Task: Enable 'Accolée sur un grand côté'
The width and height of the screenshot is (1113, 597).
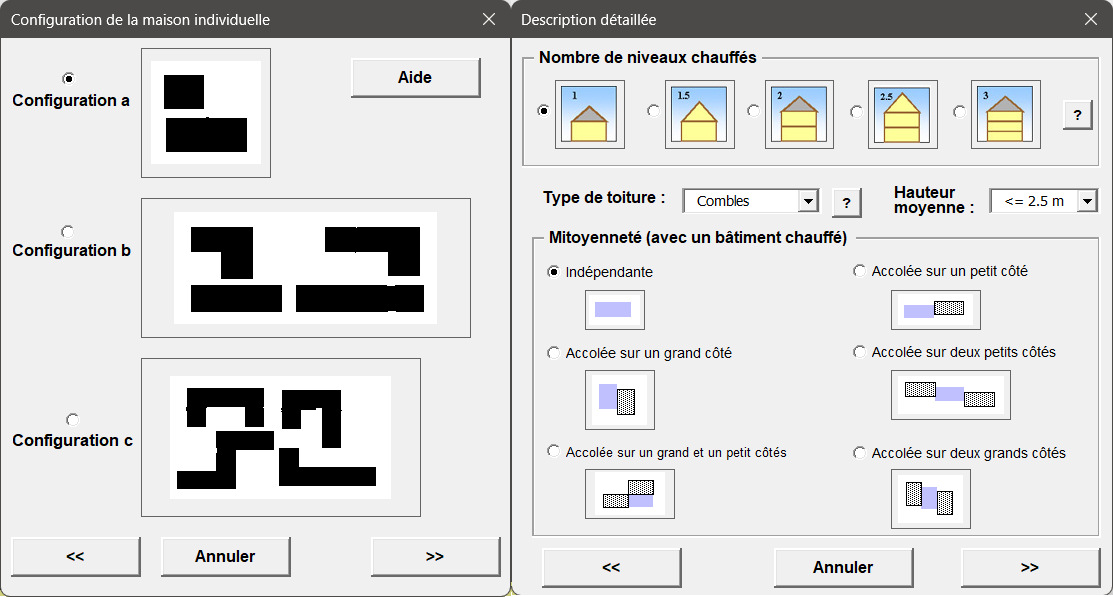Action: tap(555, 353)
